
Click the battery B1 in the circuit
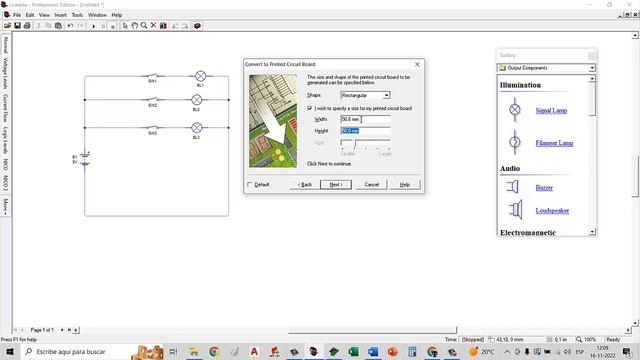click(x=84, y=159)
